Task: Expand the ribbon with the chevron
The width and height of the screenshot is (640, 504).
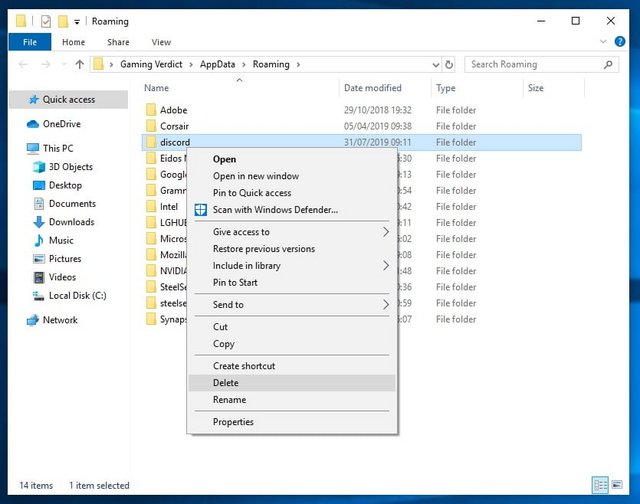Action: point(603,42)
